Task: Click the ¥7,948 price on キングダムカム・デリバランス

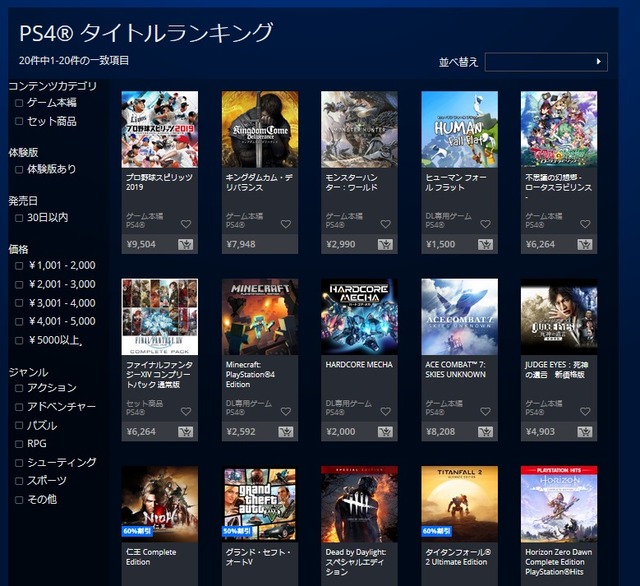Action: pyautogui.click(x=241, y=244)
